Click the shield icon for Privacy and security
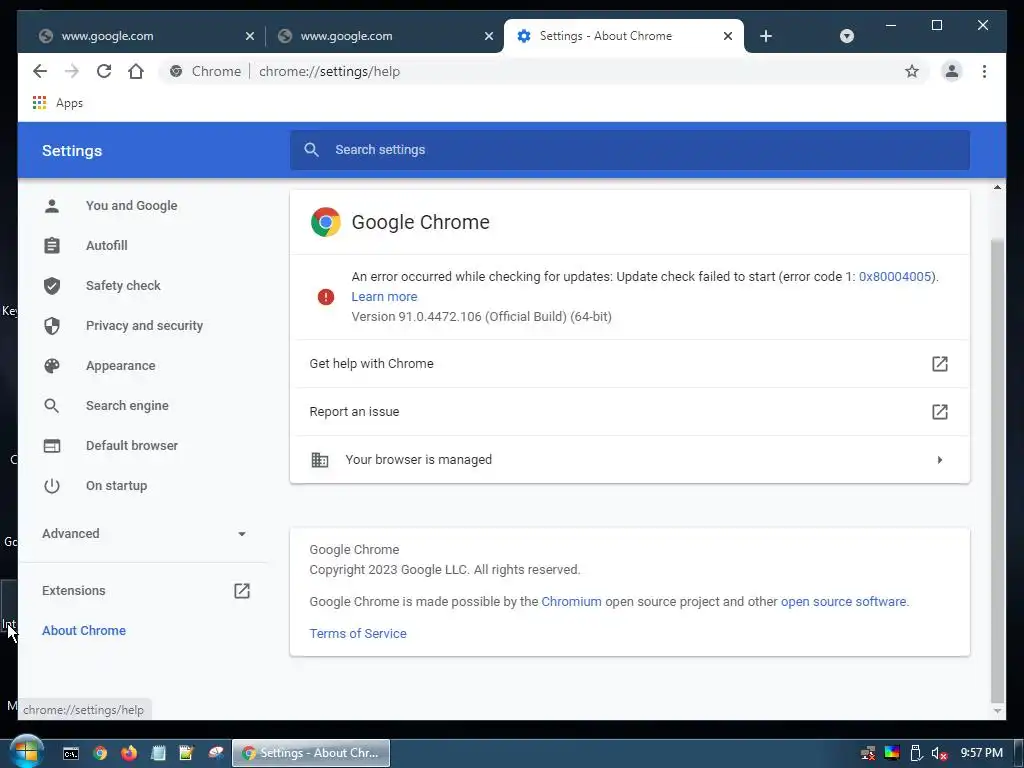Viewport: 1024px width, 768px height. click(x=52, y=325)
